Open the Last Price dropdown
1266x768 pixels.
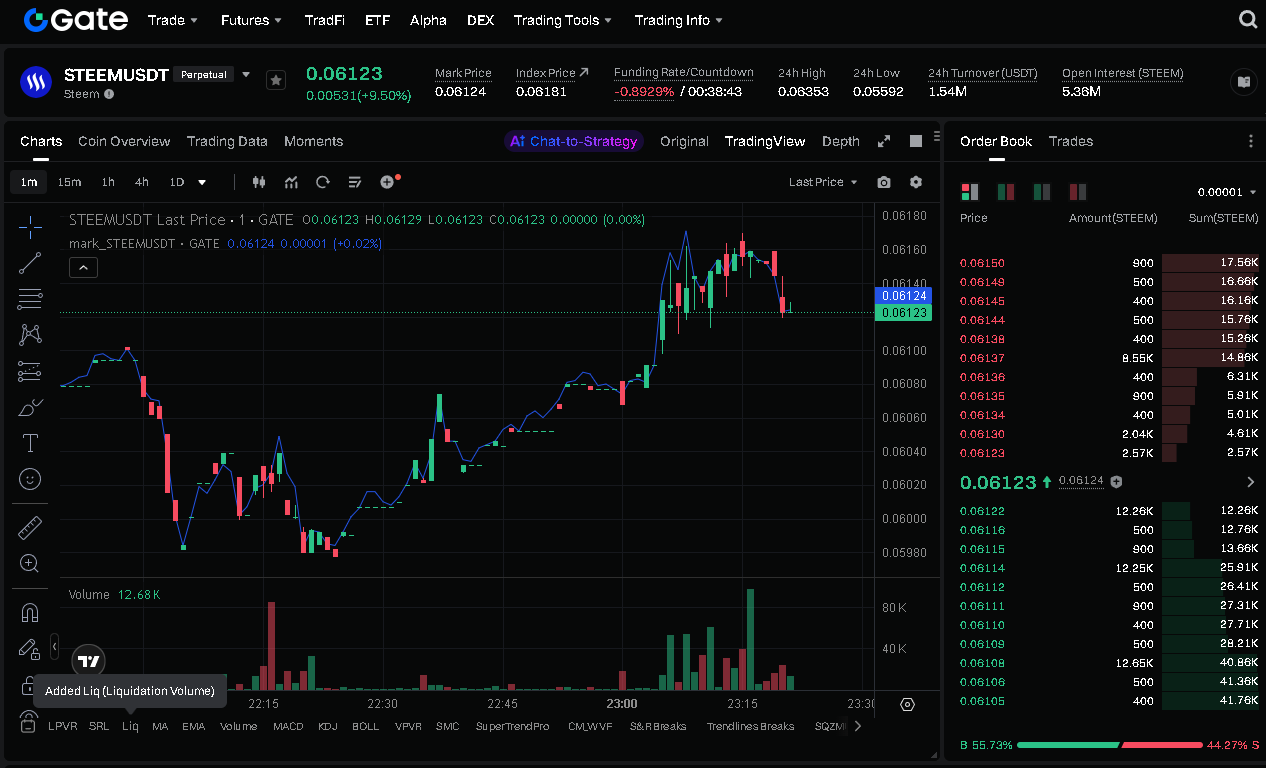(x=822, y=182)
